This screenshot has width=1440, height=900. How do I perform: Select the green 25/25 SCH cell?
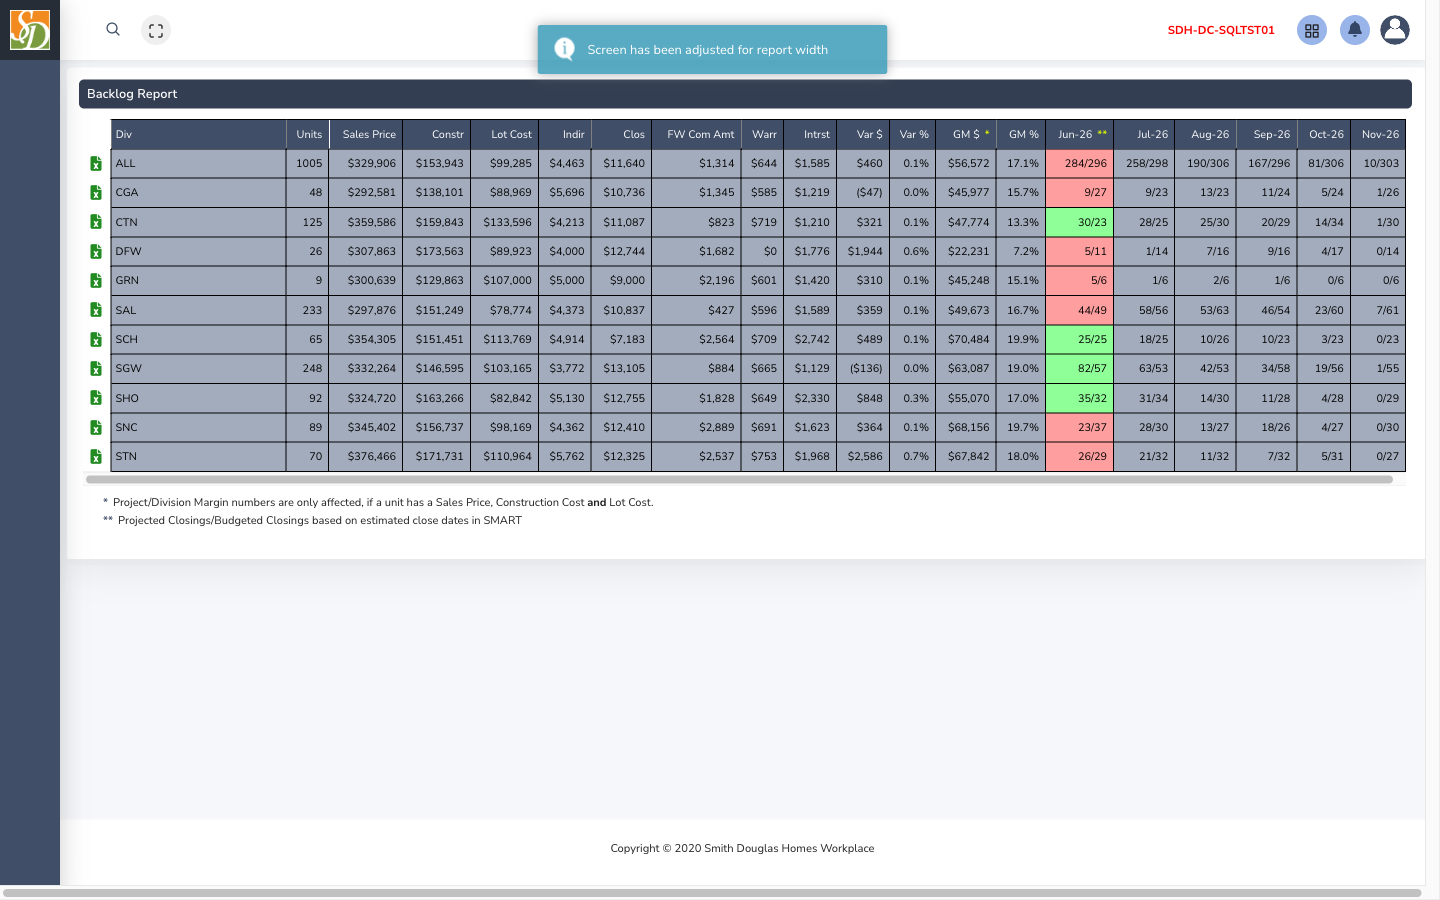(1080, 339)
